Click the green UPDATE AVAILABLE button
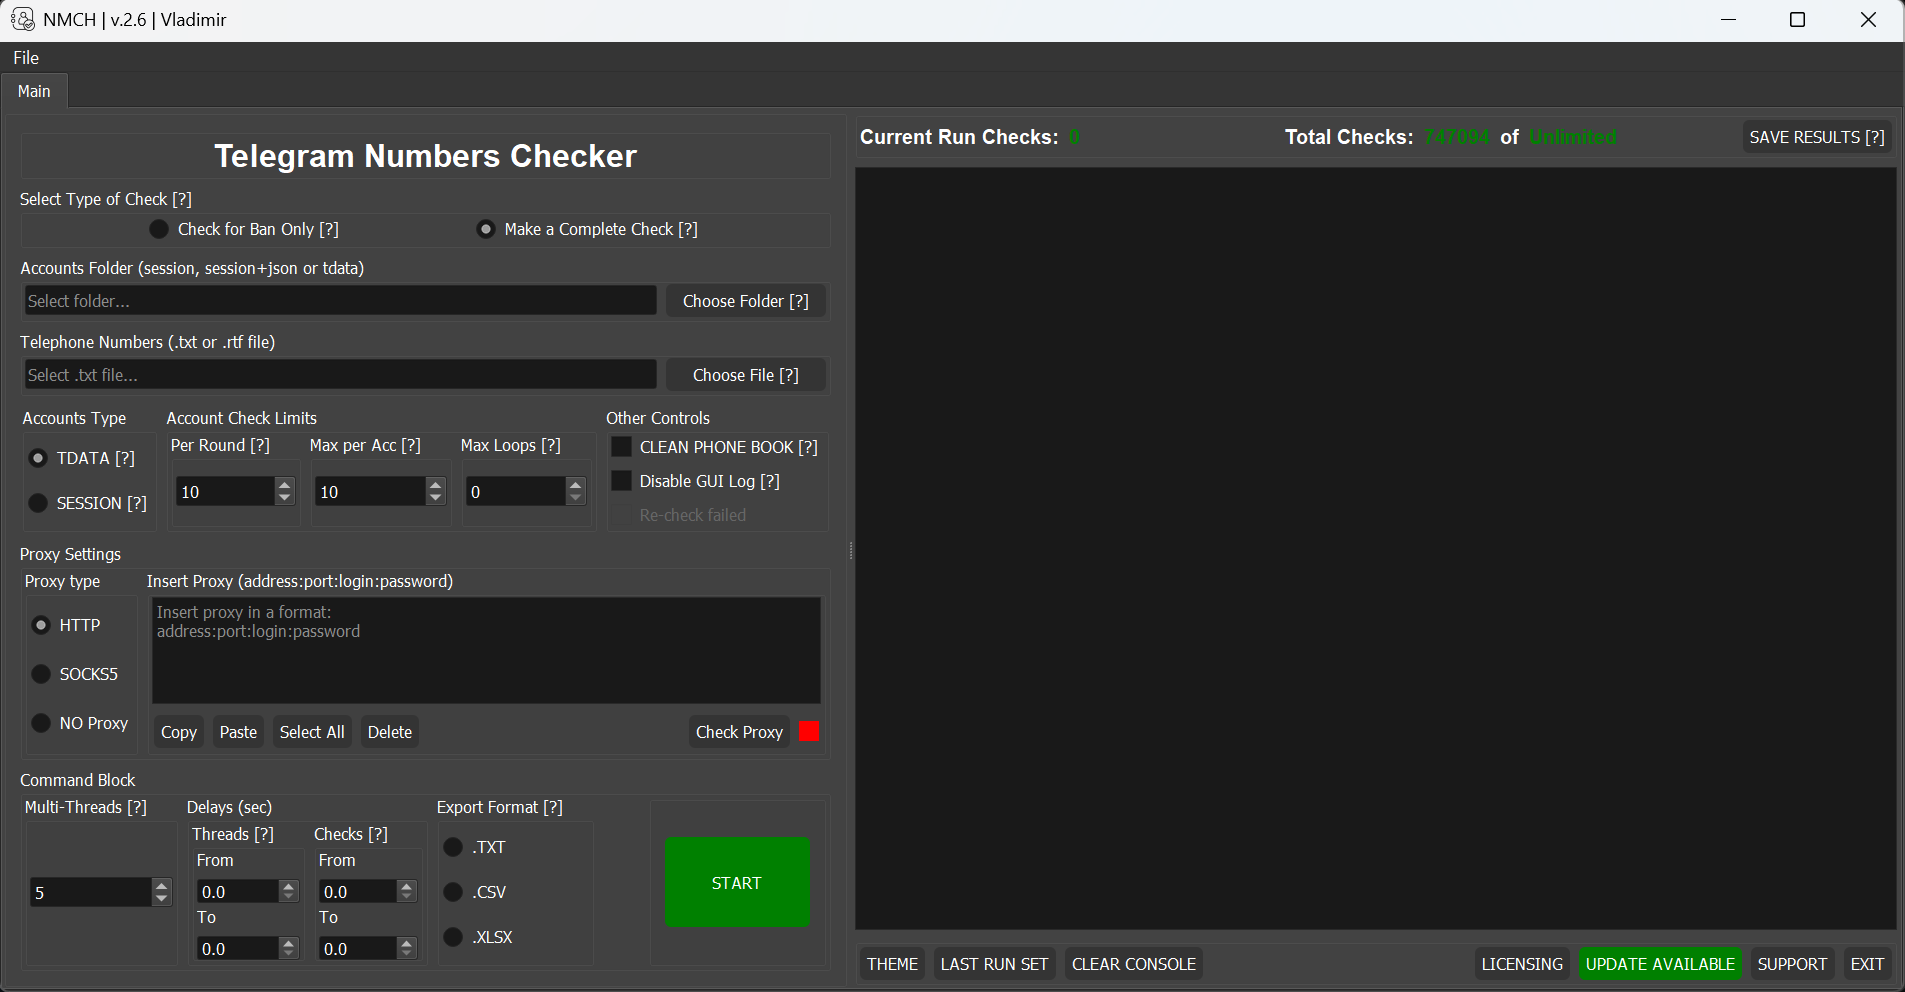 tap(1660, 964)
